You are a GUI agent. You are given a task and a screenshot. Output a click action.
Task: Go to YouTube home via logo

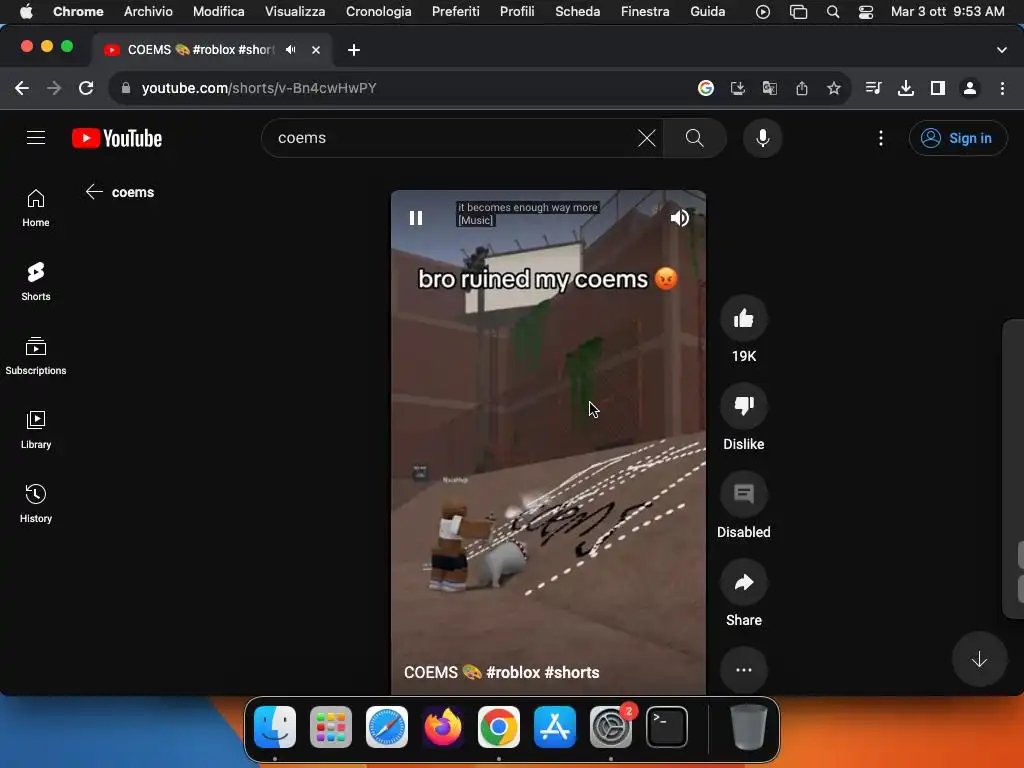[x=117, y=138]
